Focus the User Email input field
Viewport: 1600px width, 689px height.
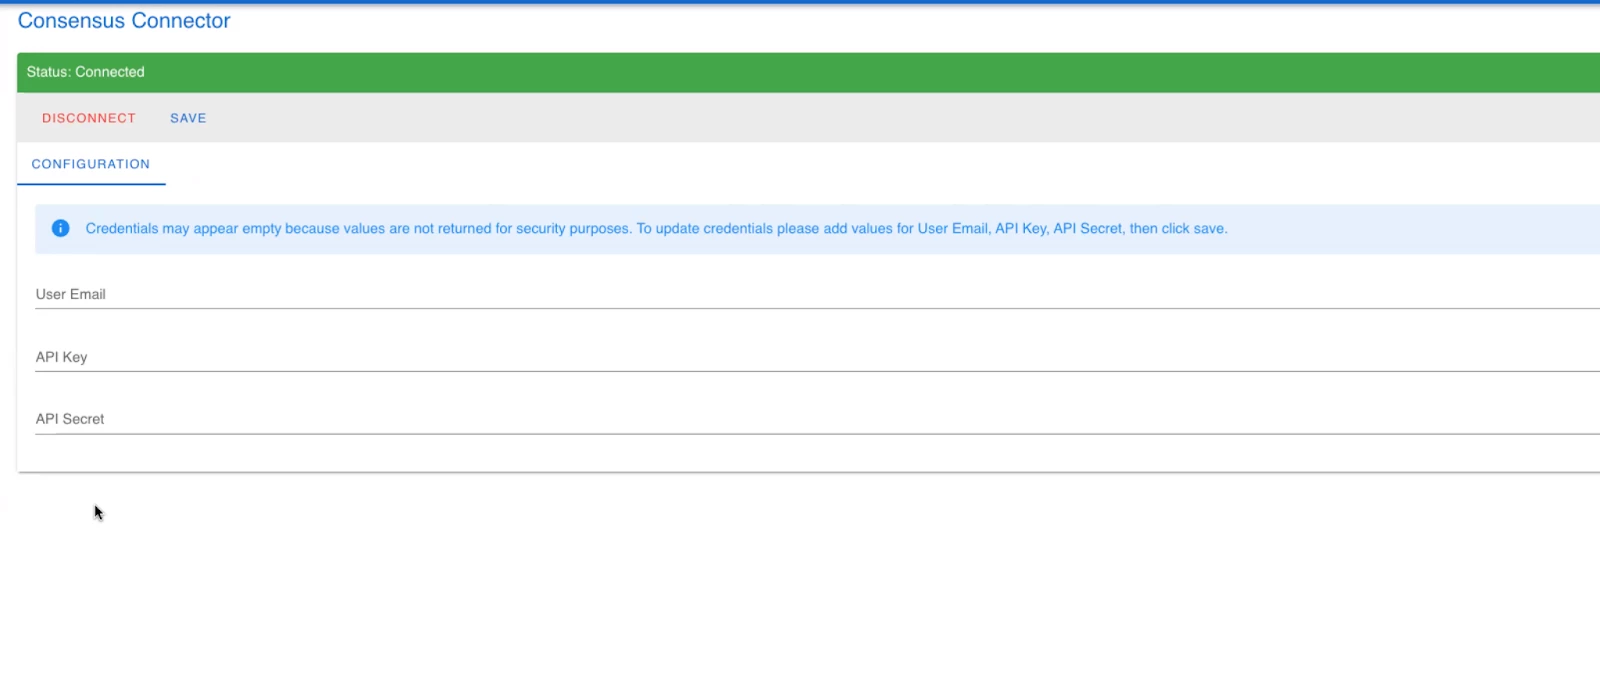click(x=817, y=294)
